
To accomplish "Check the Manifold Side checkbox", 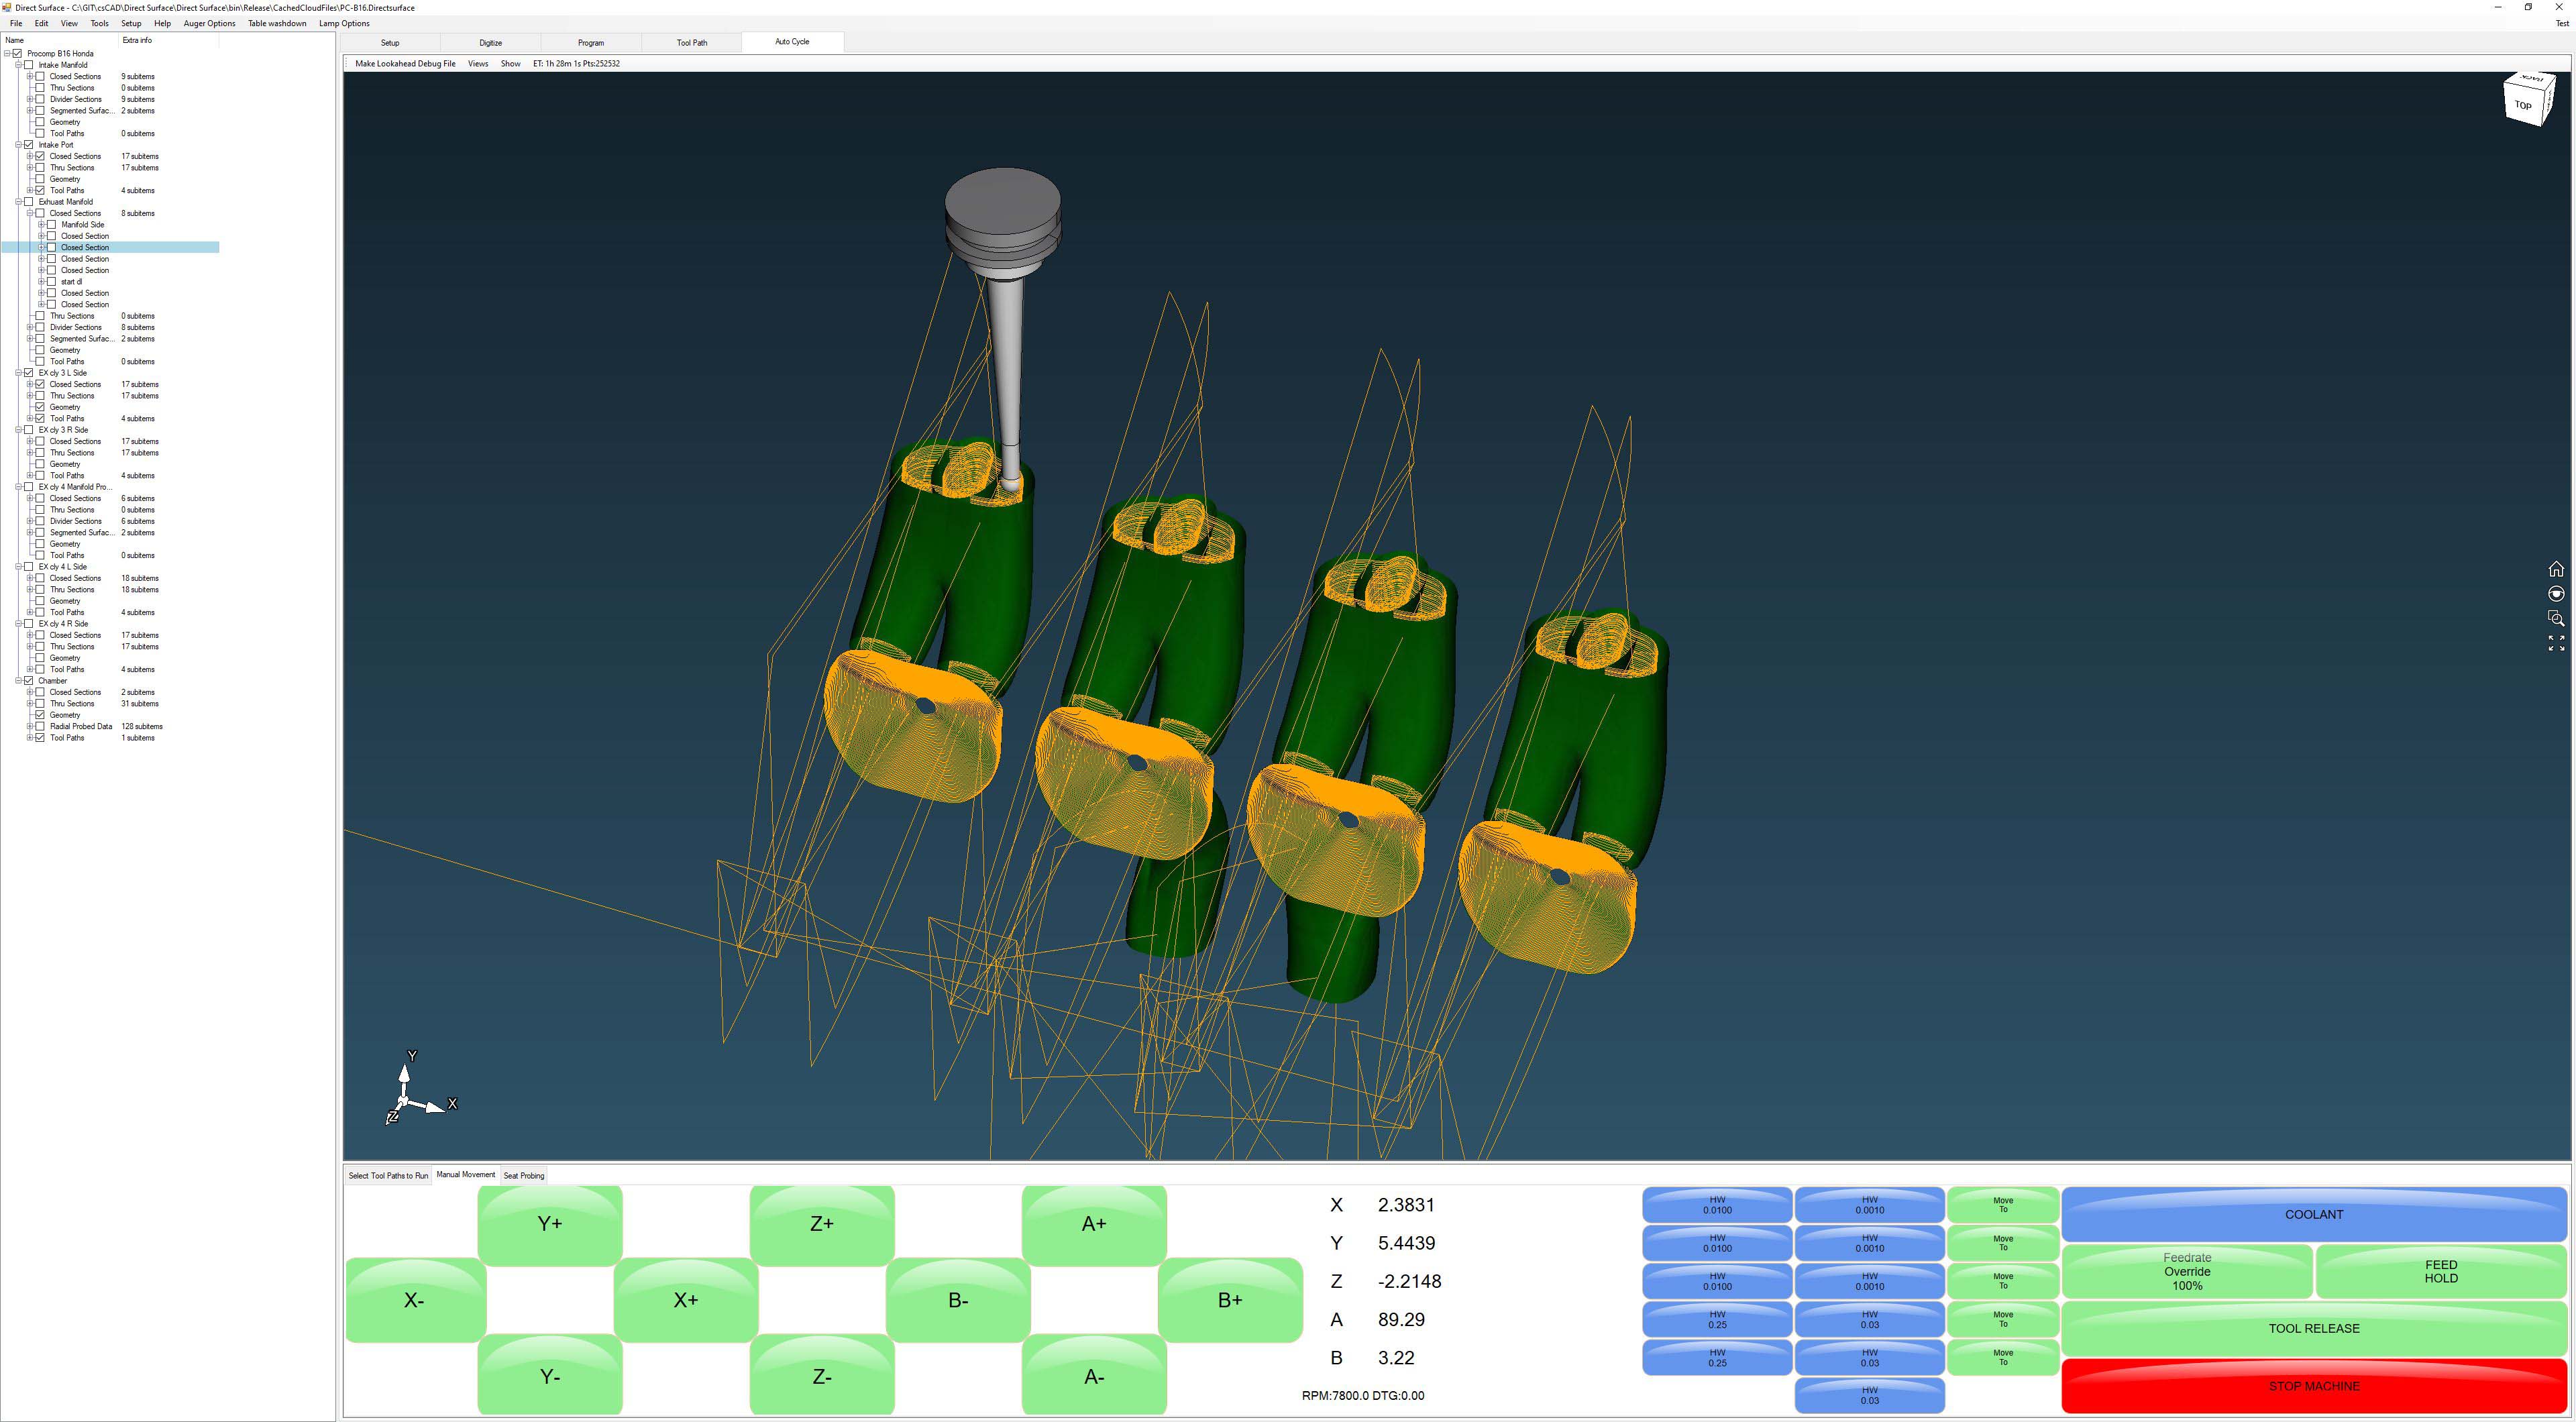I will coord(52,225).
